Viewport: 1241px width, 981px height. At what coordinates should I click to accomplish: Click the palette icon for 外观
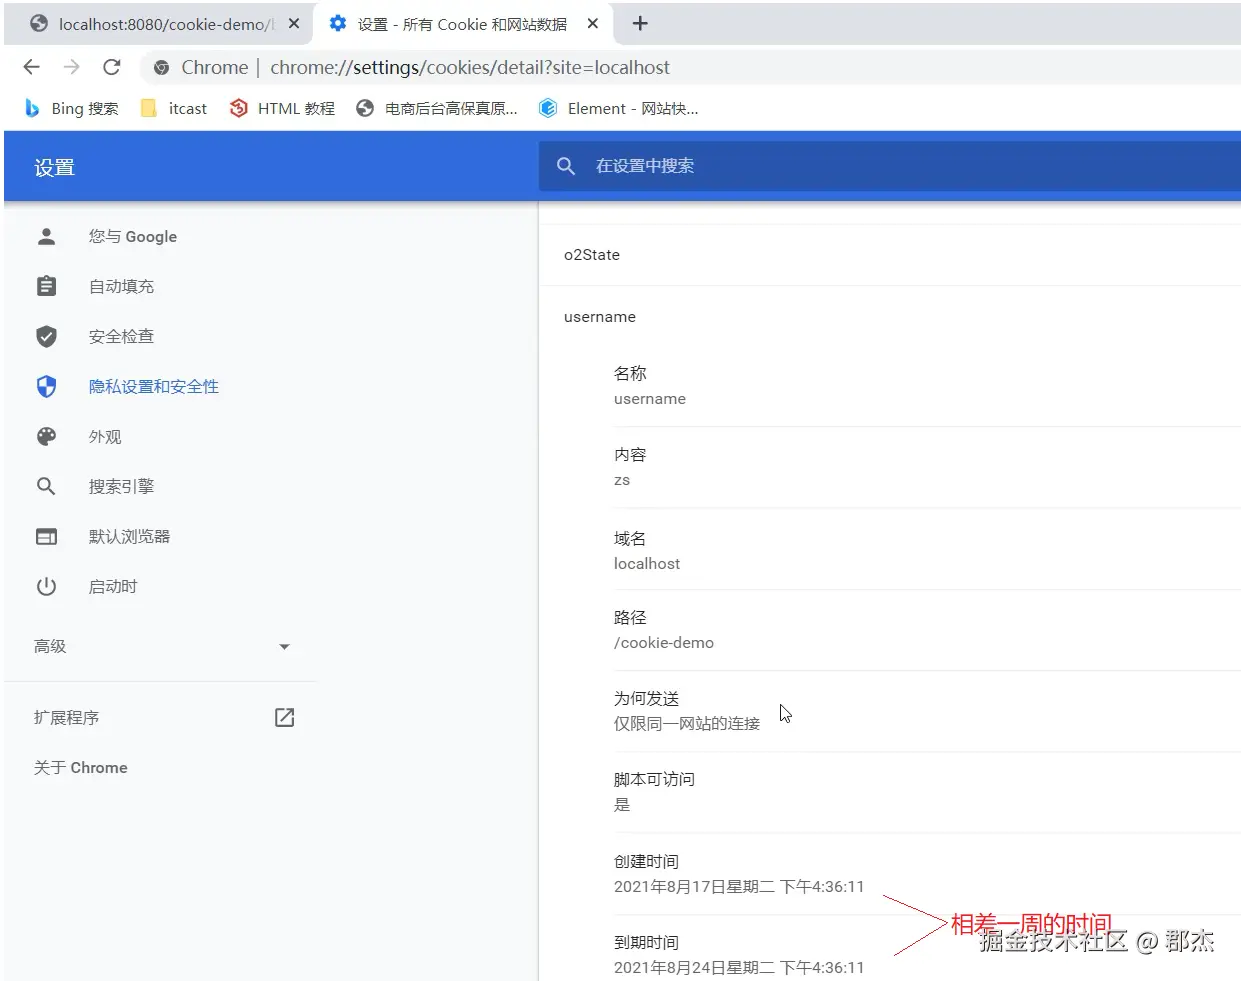(x=46, y=436)
